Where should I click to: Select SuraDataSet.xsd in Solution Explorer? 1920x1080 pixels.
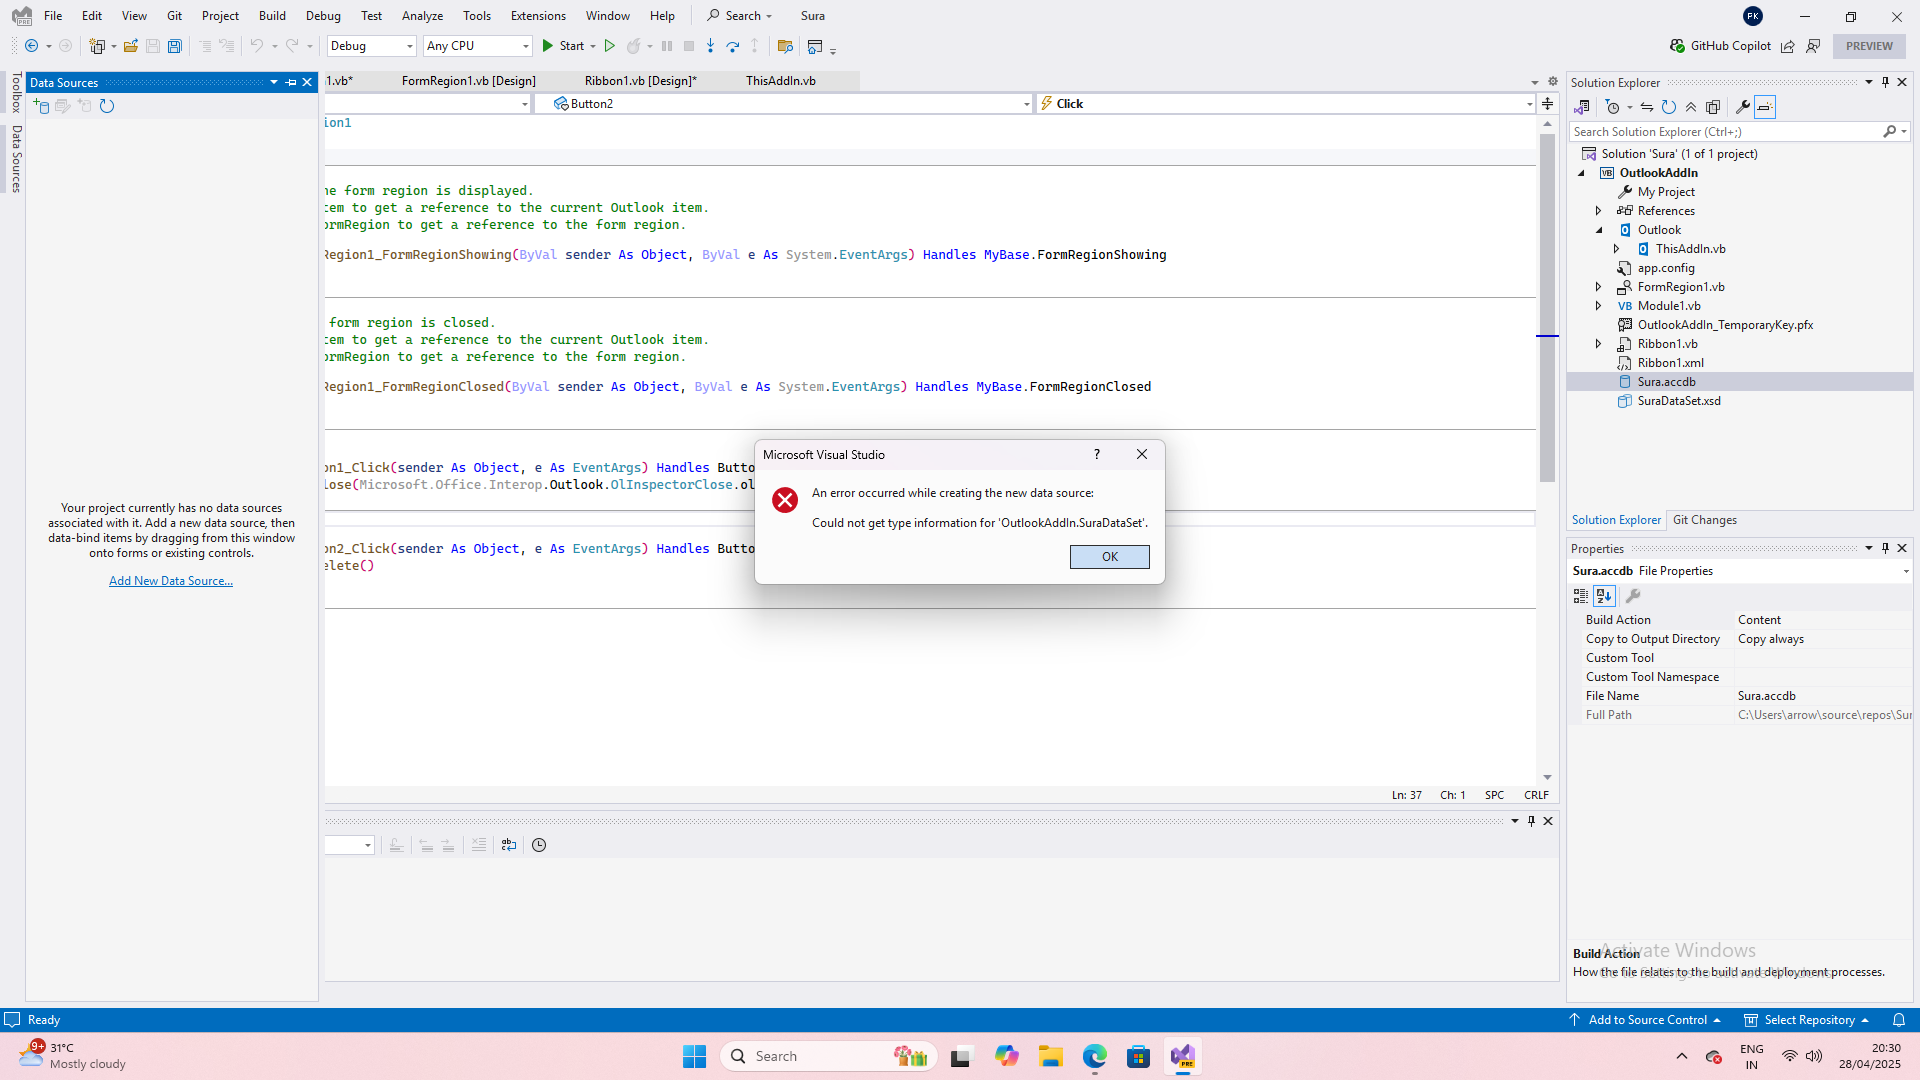pyautogui.click(x=1679, y=401)
